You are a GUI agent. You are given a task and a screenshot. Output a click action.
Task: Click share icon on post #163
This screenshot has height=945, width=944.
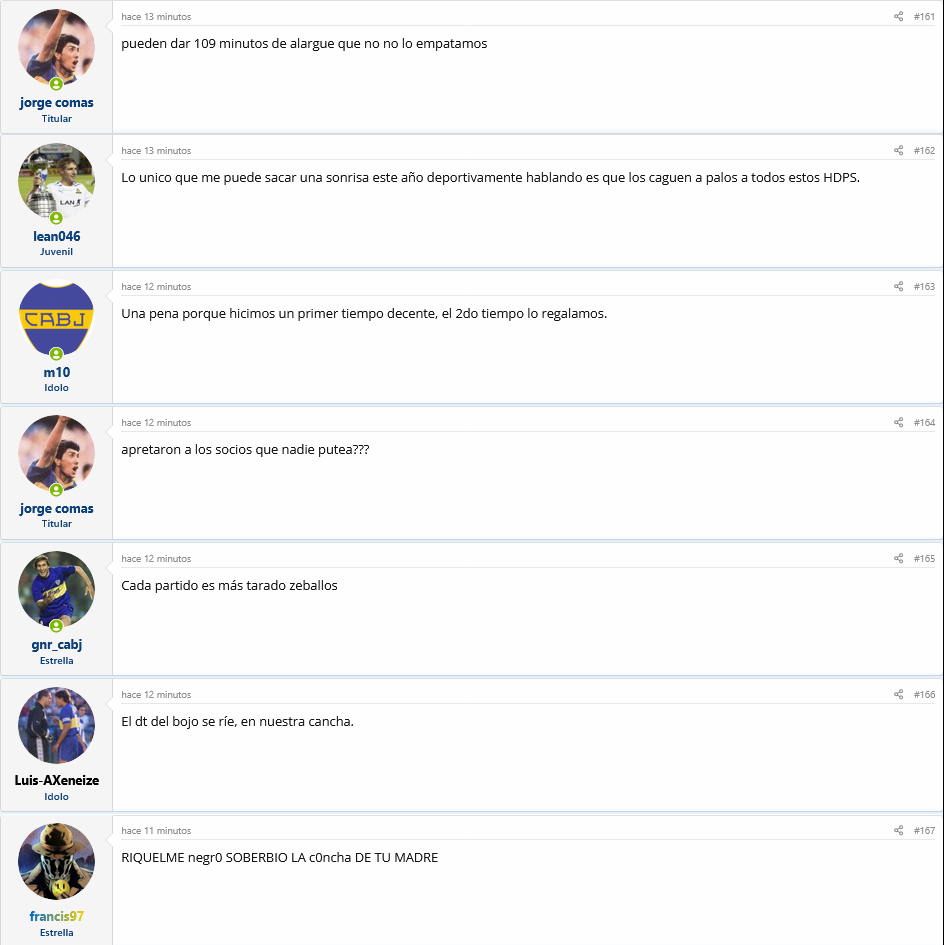(898, 286)
